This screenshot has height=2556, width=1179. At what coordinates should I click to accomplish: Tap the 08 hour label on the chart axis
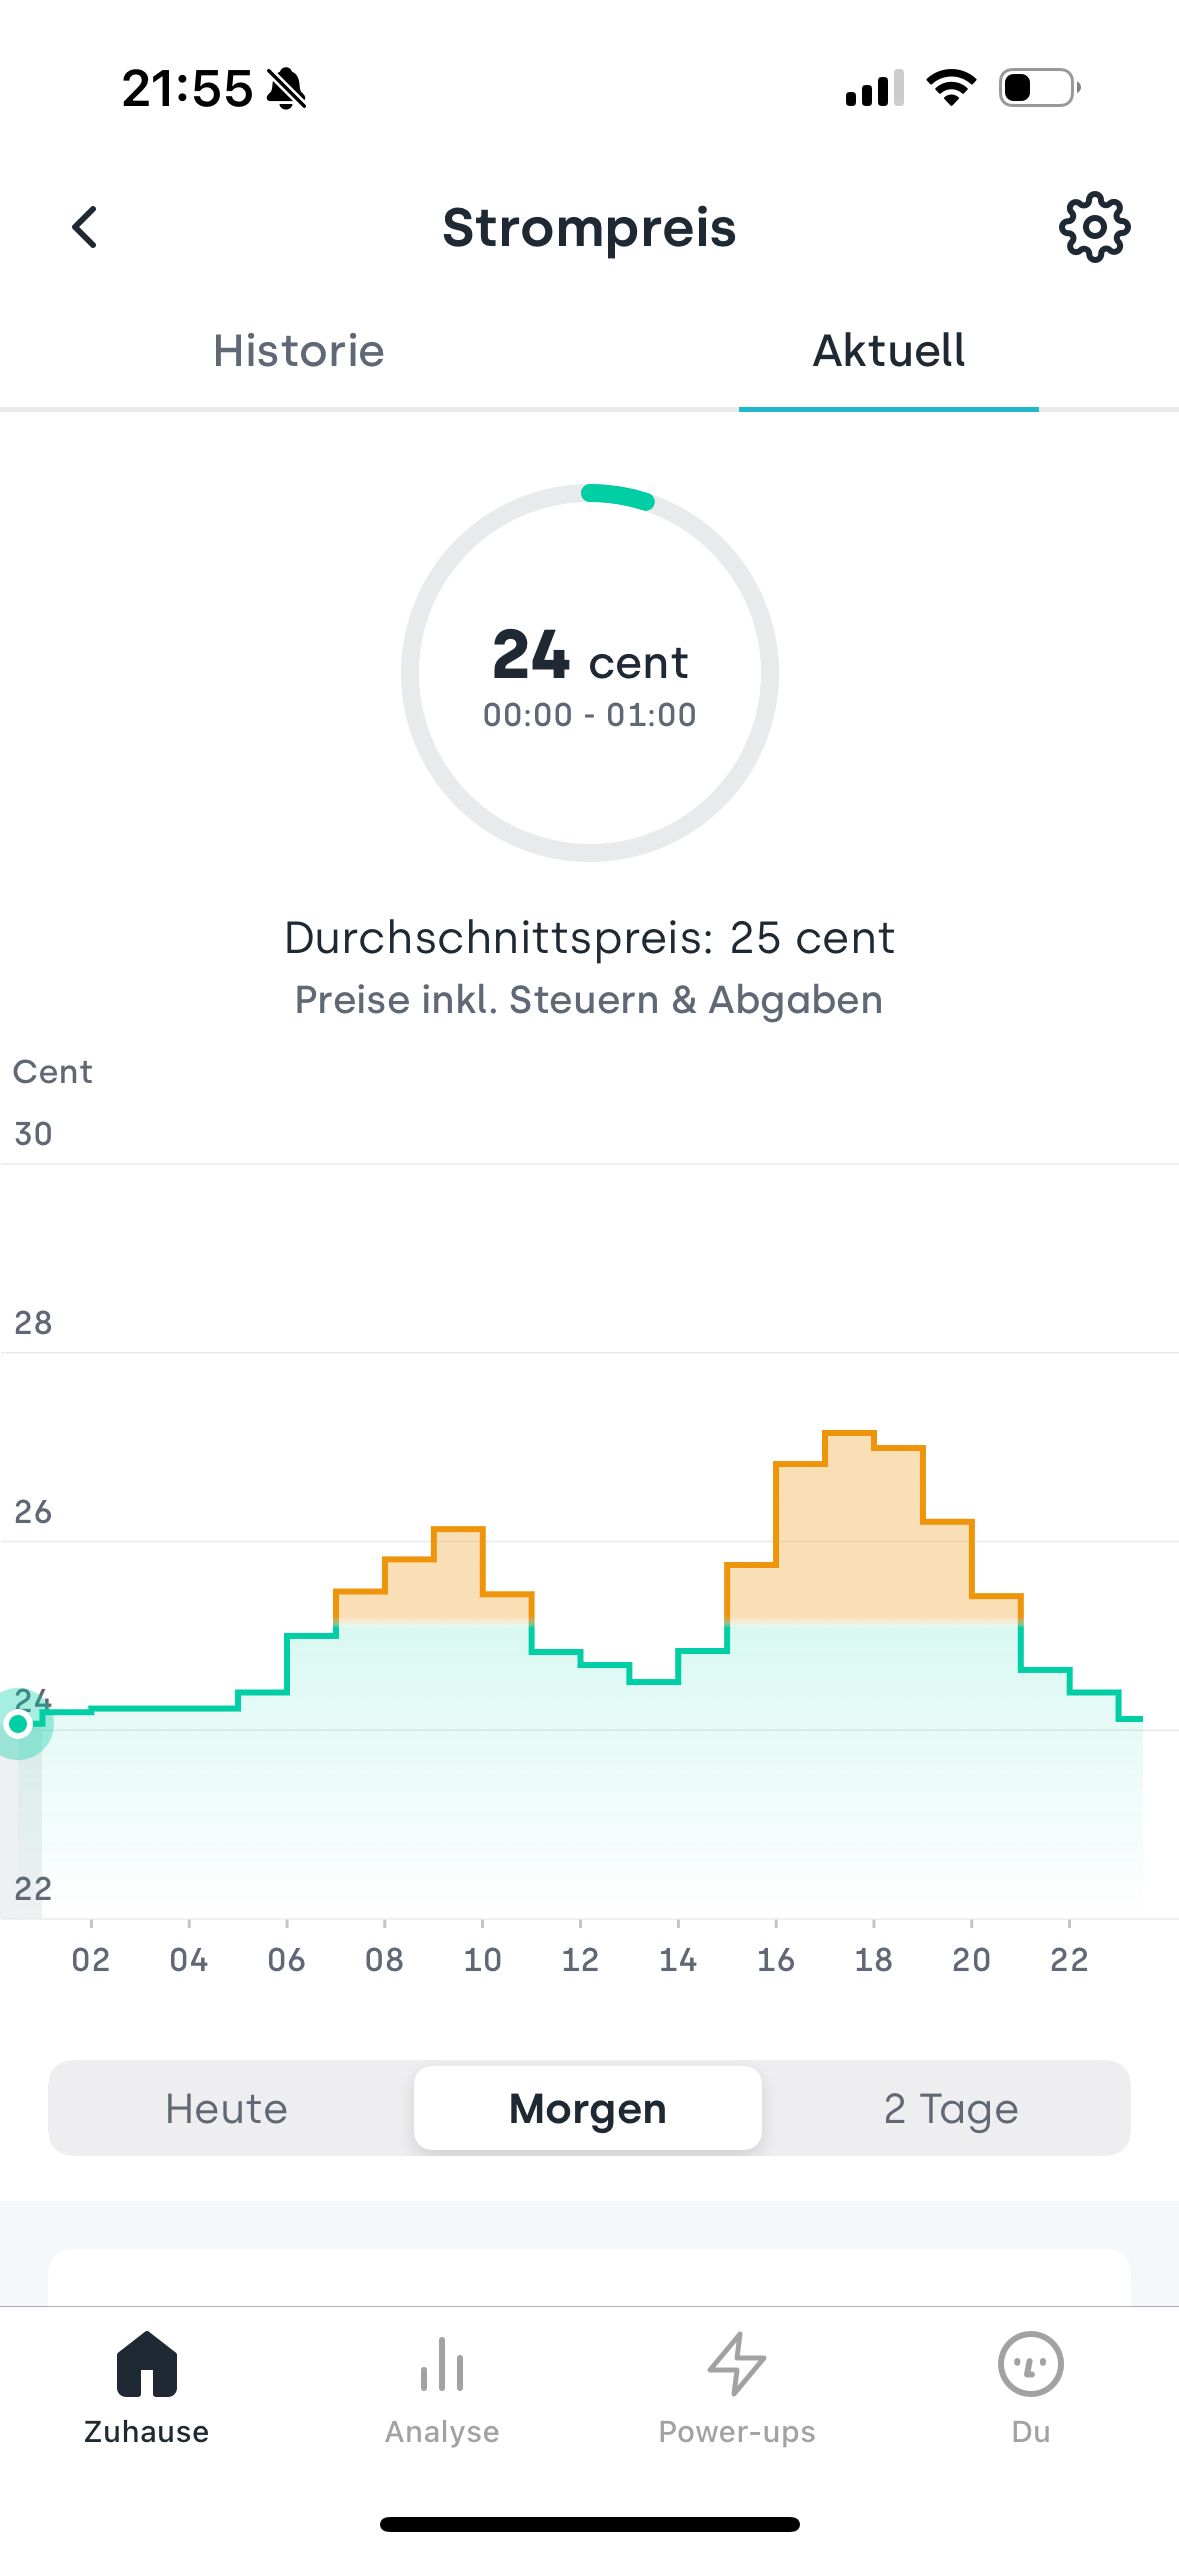click(x=384, y=1959)
